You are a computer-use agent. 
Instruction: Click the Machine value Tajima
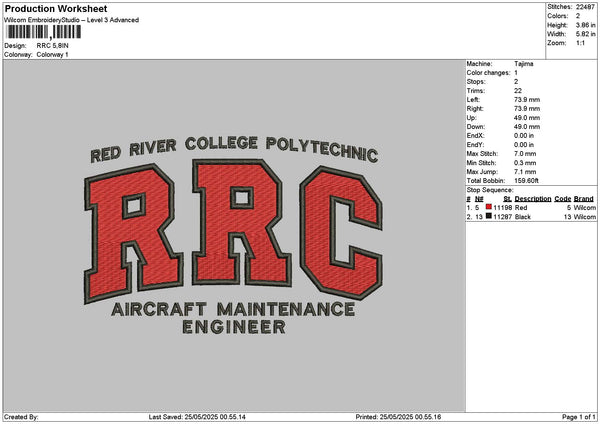[x=524, y=62]
